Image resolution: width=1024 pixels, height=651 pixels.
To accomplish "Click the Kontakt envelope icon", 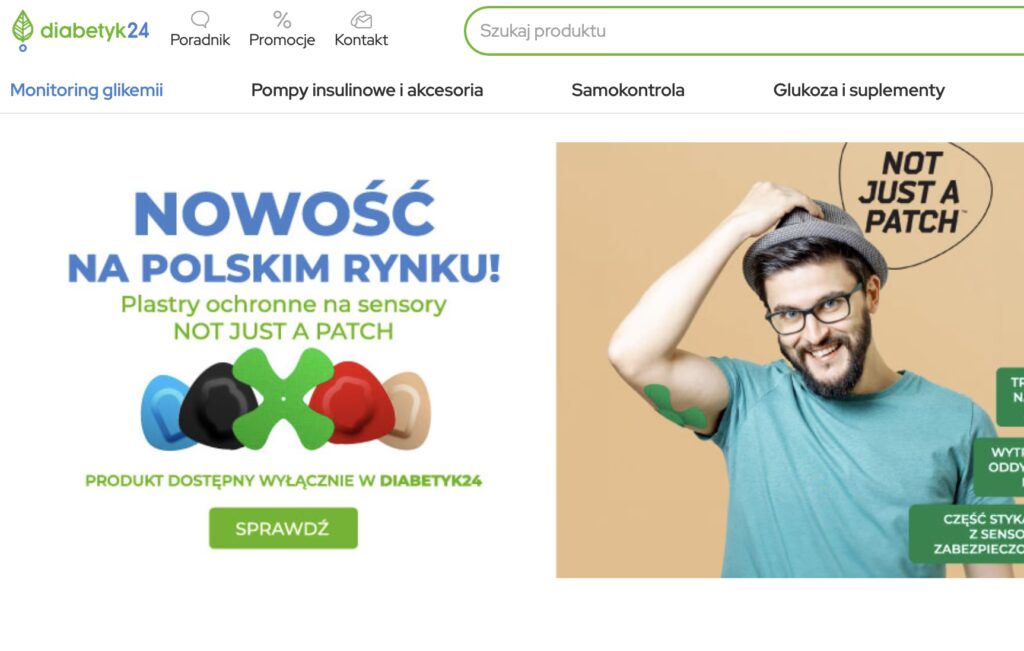I will click(361, 20).
